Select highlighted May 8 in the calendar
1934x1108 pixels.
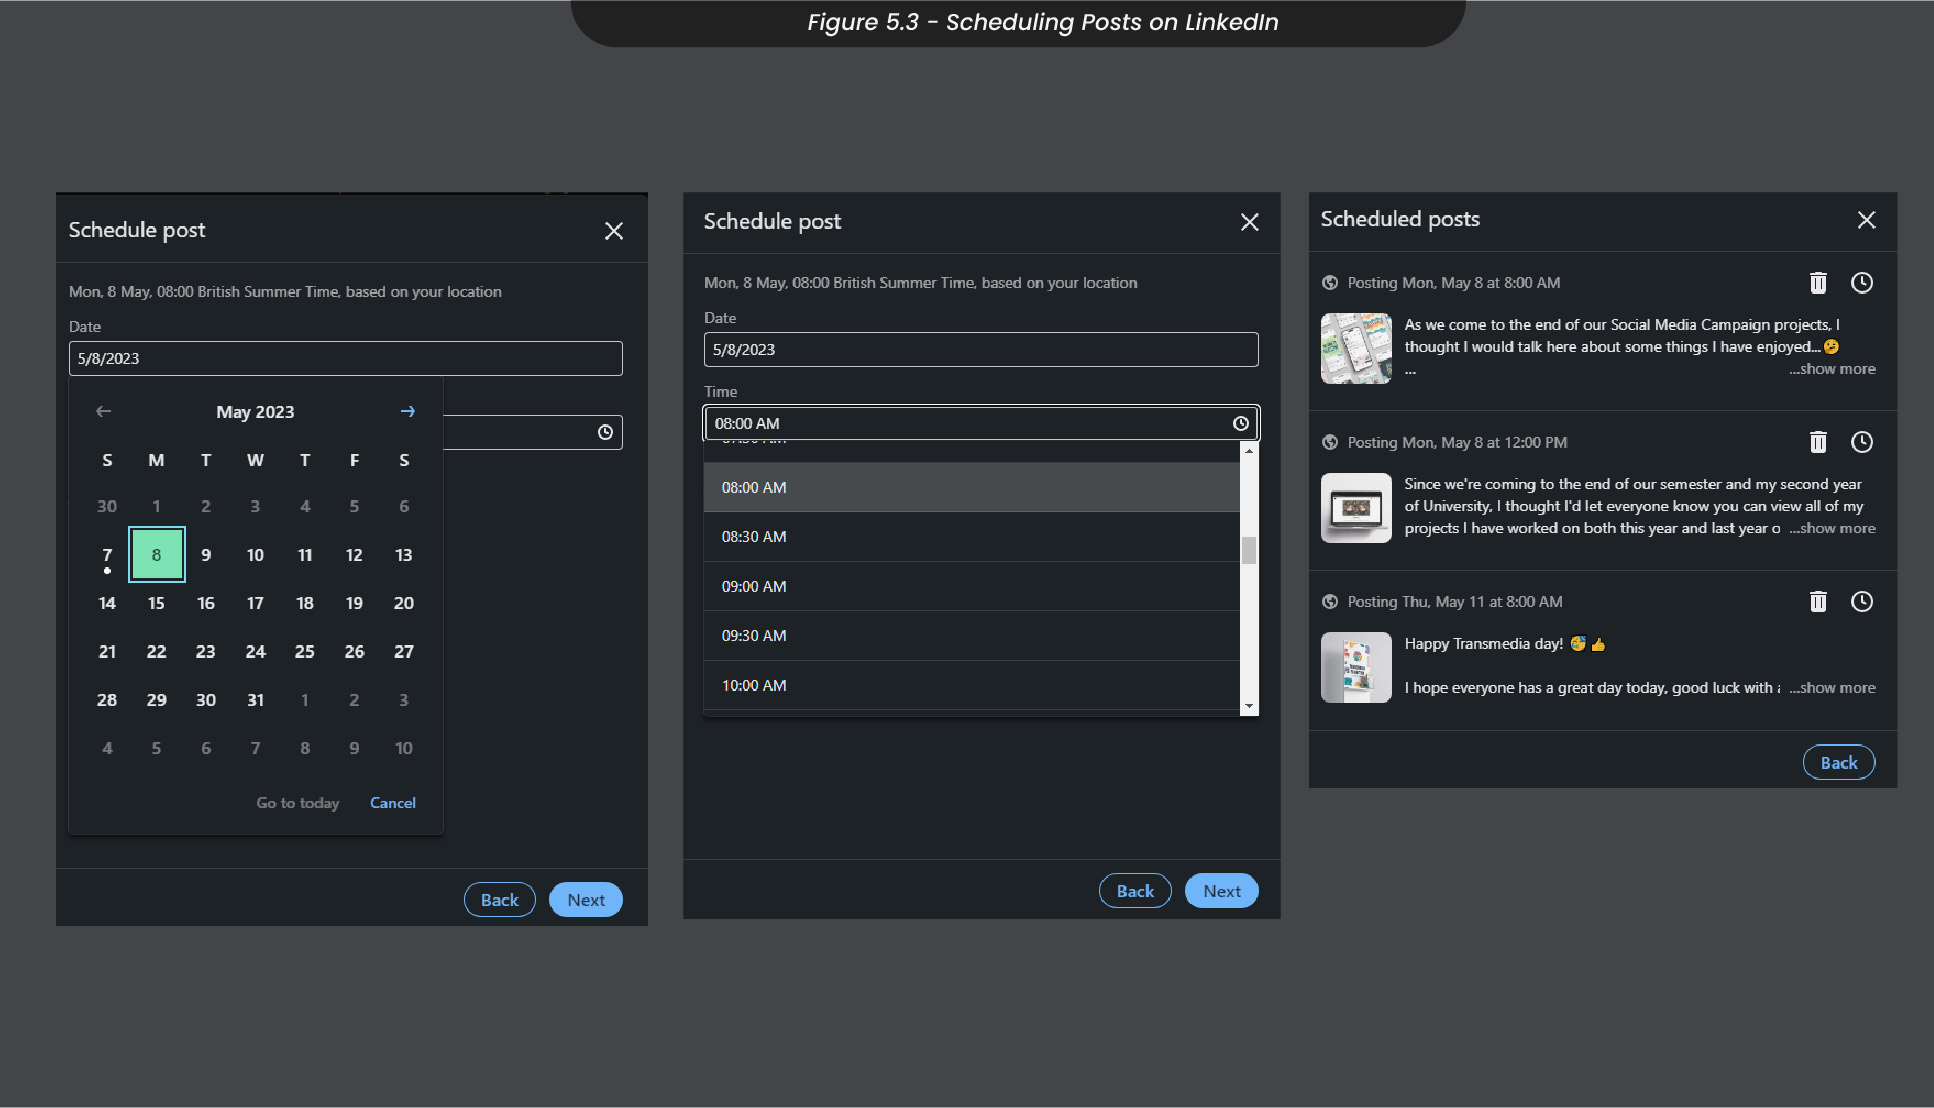pos(157,555)
